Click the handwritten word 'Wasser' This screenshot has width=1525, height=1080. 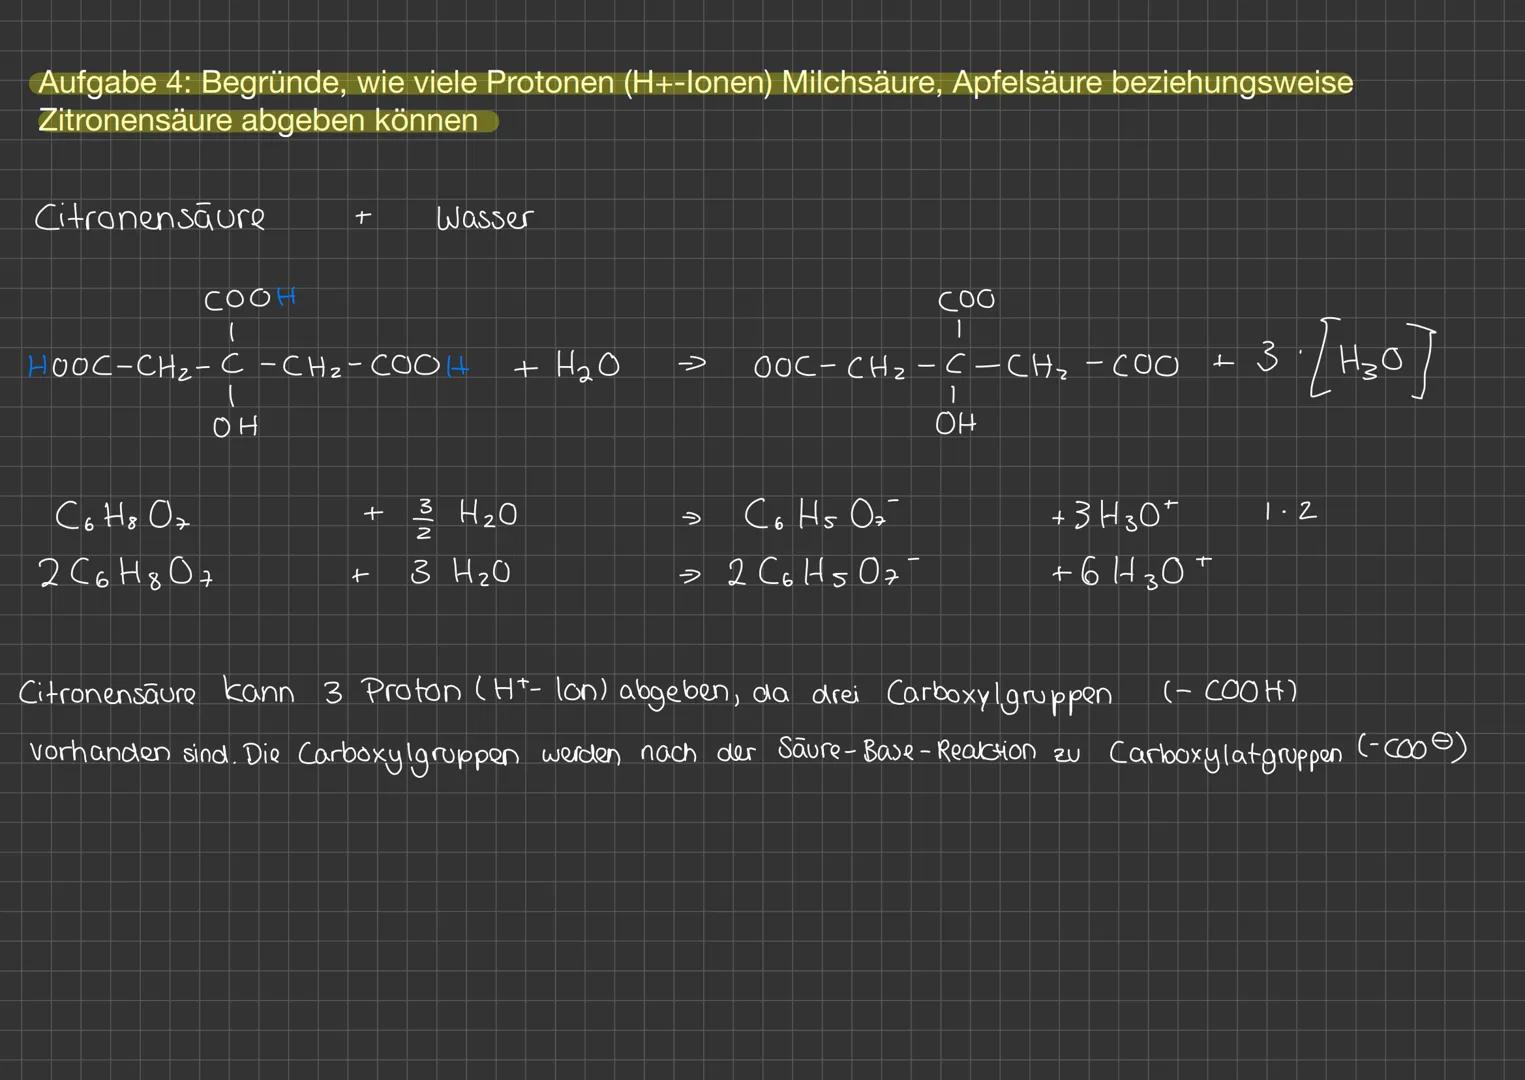click(x=484, y=218)
